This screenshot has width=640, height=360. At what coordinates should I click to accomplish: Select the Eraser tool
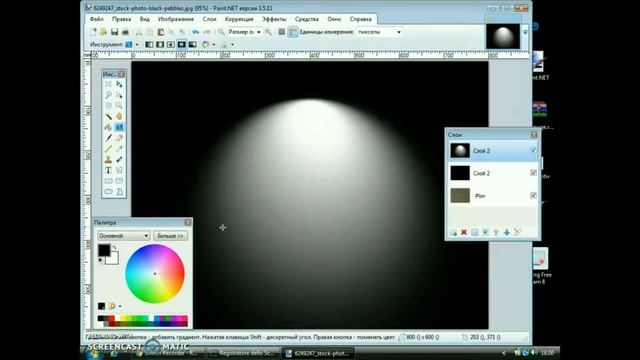point(119,138)
